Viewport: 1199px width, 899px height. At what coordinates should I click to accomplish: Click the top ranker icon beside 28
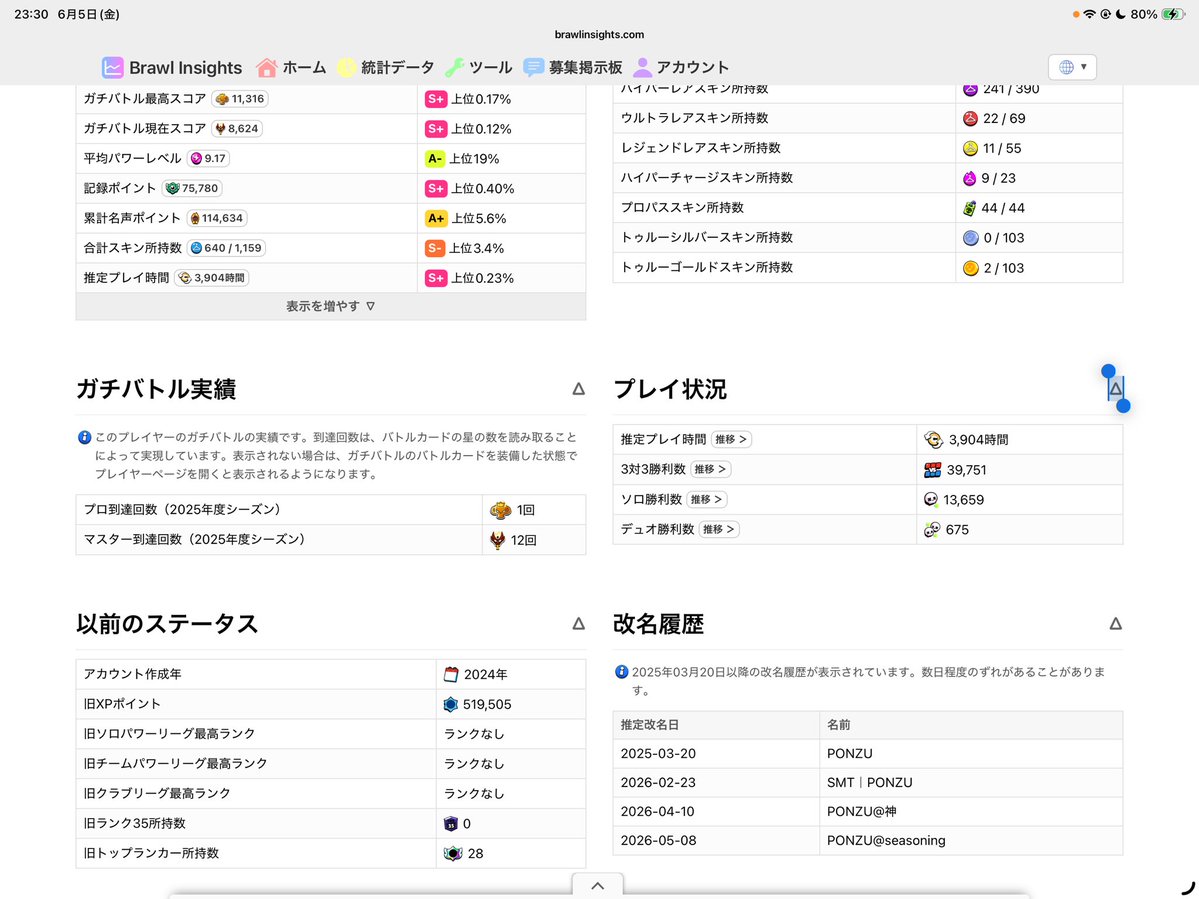coord(453,853)
